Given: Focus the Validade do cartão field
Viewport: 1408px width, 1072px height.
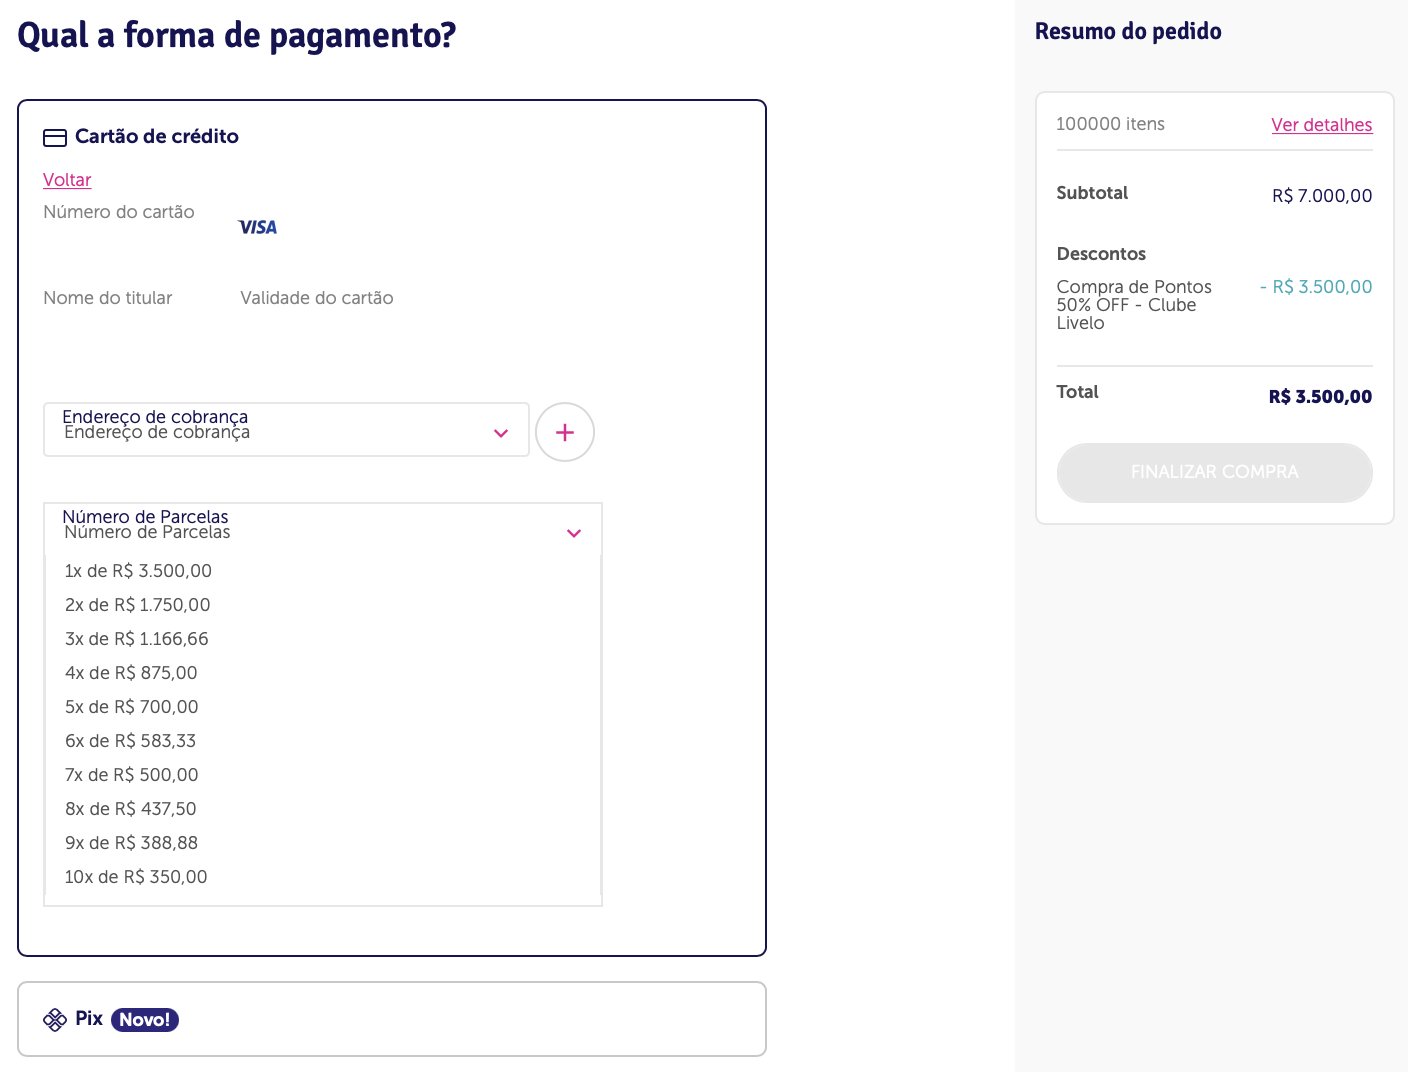Looking at the screenshot, I should pyautogui.click(x=317, y=298).
